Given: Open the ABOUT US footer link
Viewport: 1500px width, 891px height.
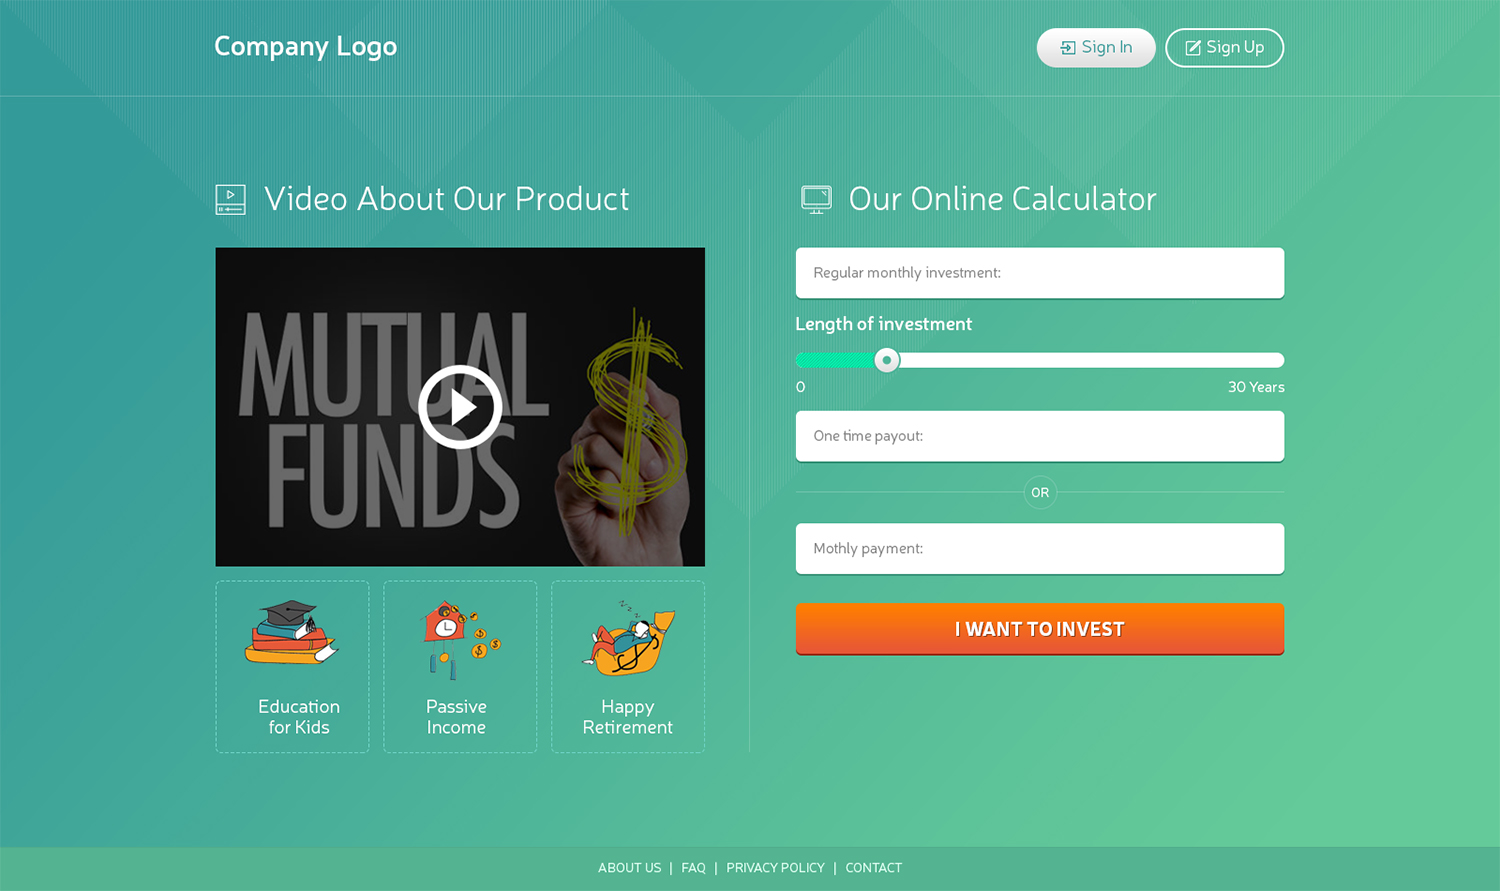Looking at the screenshot, I should point(629,868).
